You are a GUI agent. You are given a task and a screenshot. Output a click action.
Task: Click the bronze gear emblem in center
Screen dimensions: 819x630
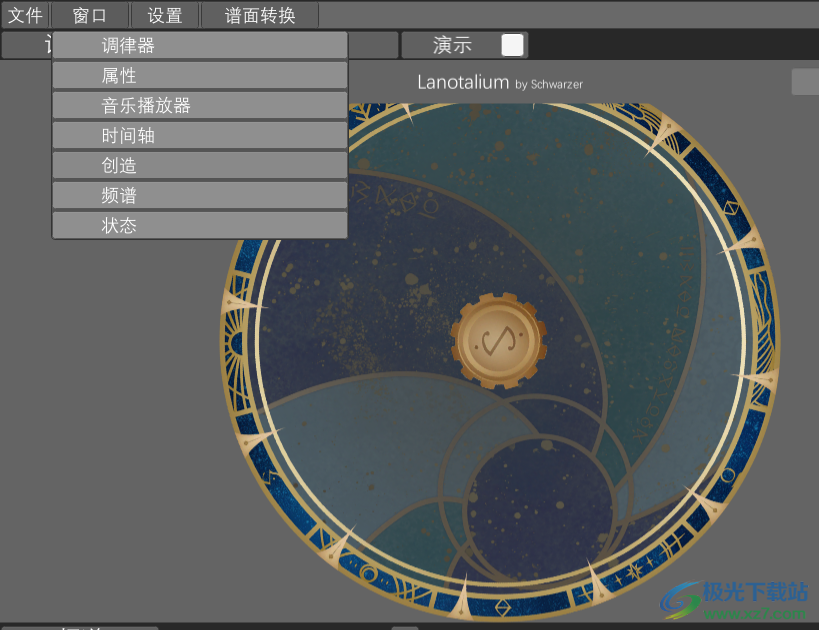498,341
